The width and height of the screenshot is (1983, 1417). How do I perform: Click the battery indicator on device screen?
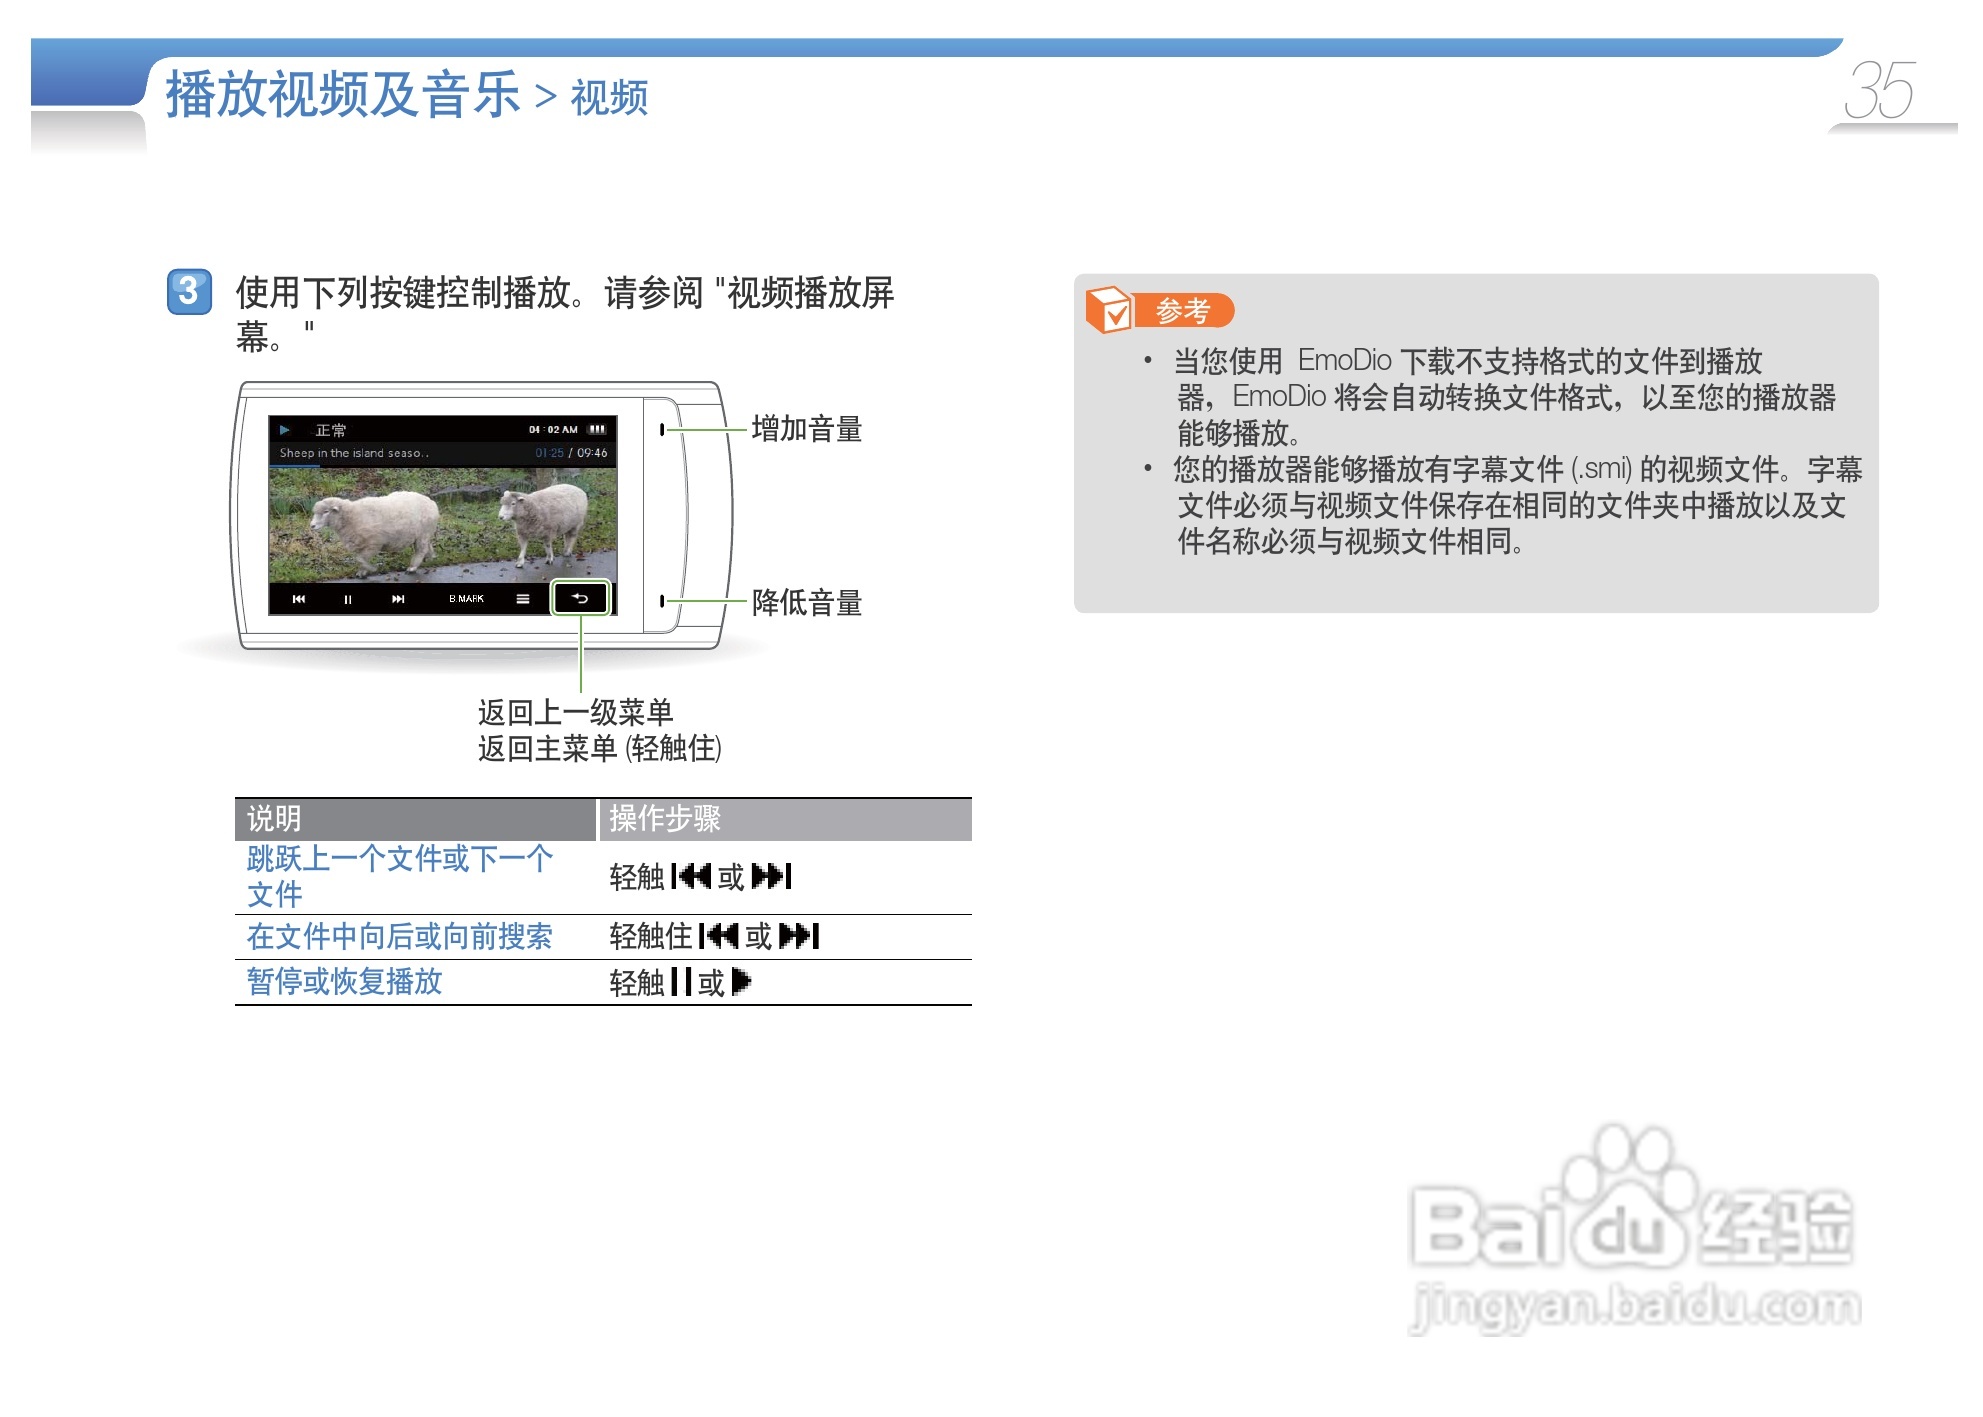597,430
